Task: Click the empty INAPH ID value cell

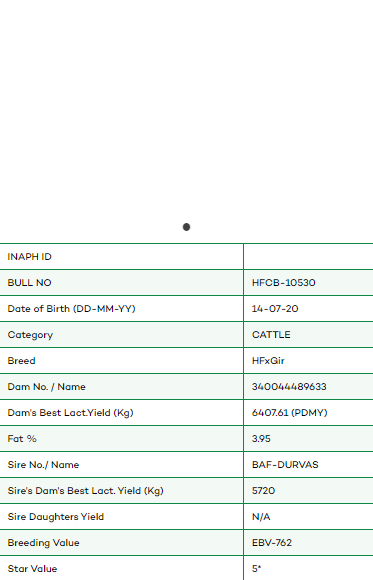Action: [309, 257]
